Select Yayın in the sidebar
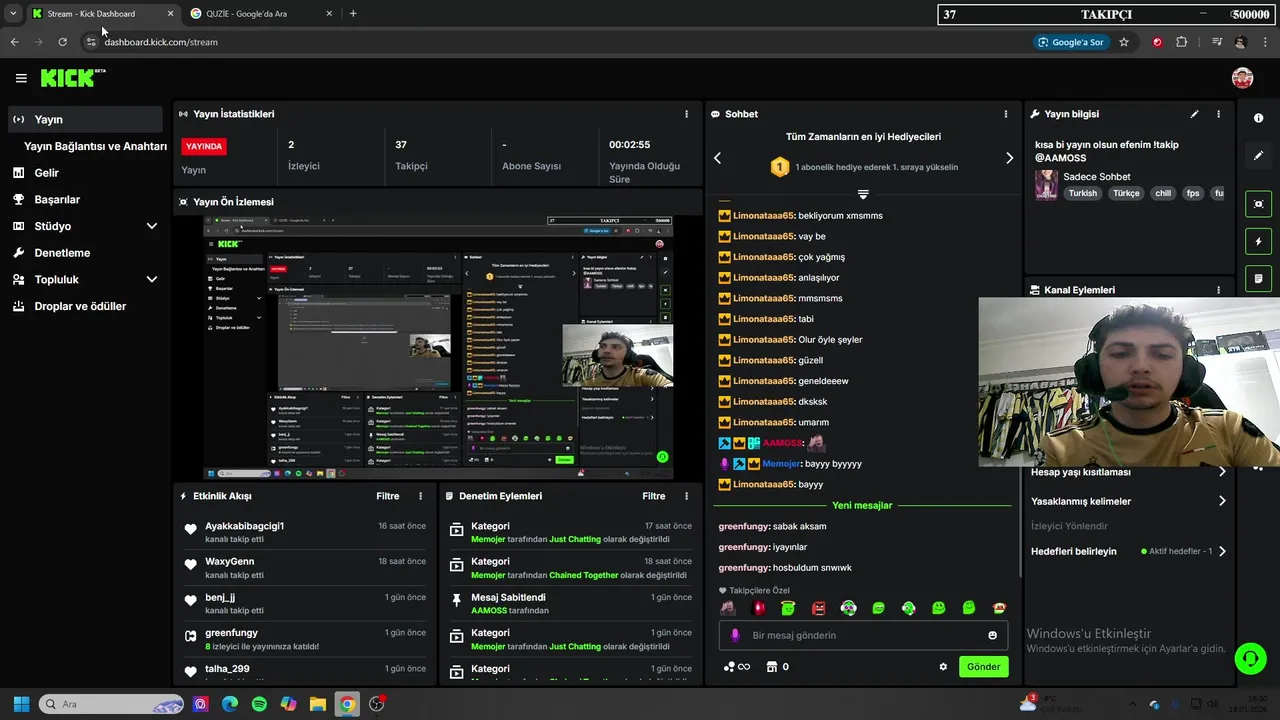The width and height of the screenshot is (1280, 720). pyautogui.click(x=85, y=119)
